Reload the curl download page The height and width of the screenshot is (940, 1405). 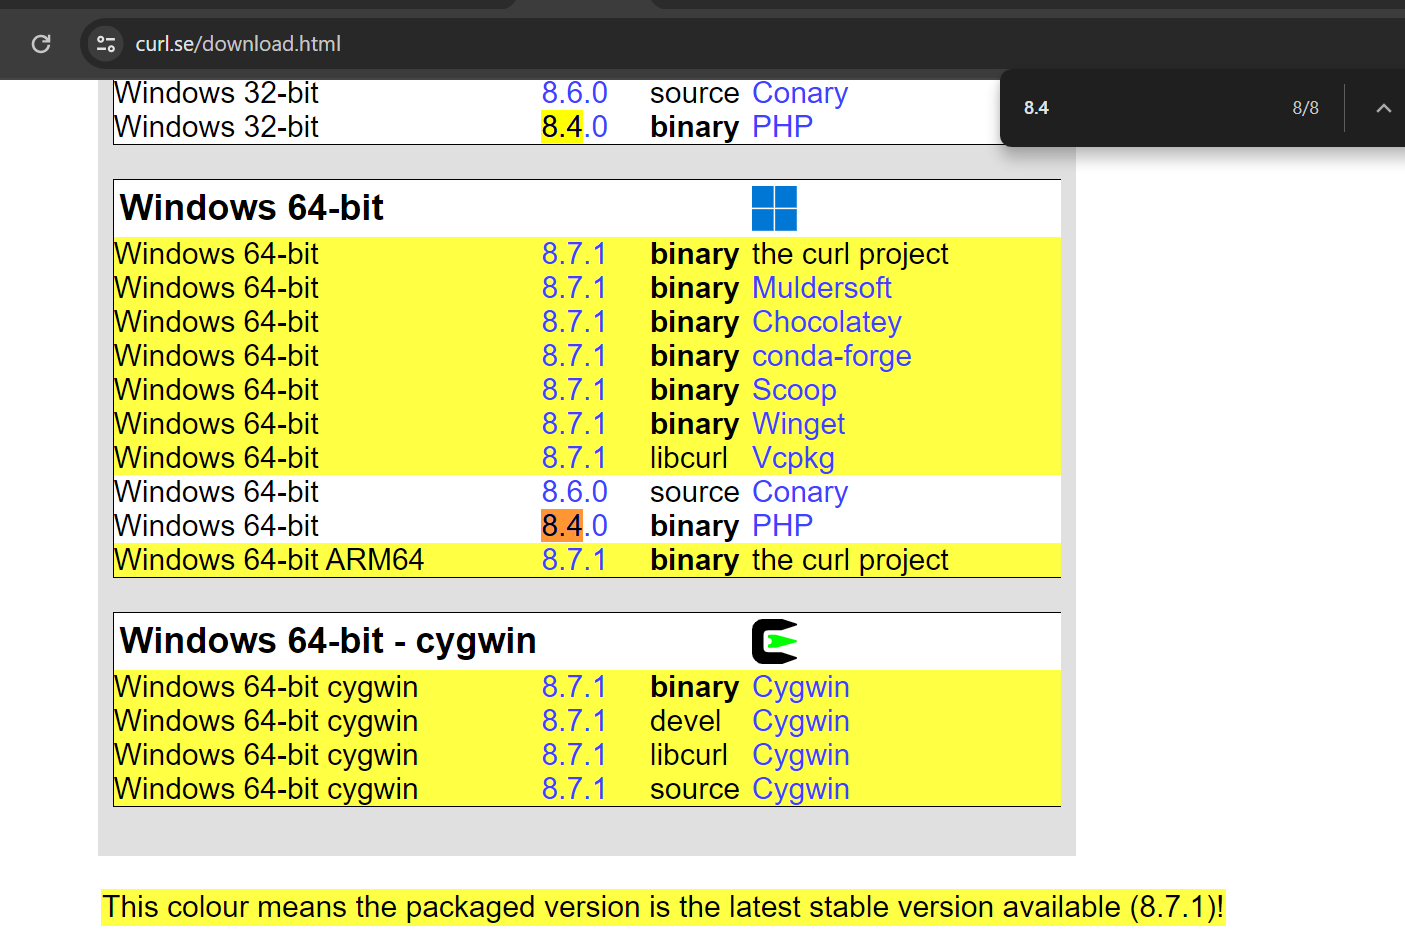click(41, 44)
